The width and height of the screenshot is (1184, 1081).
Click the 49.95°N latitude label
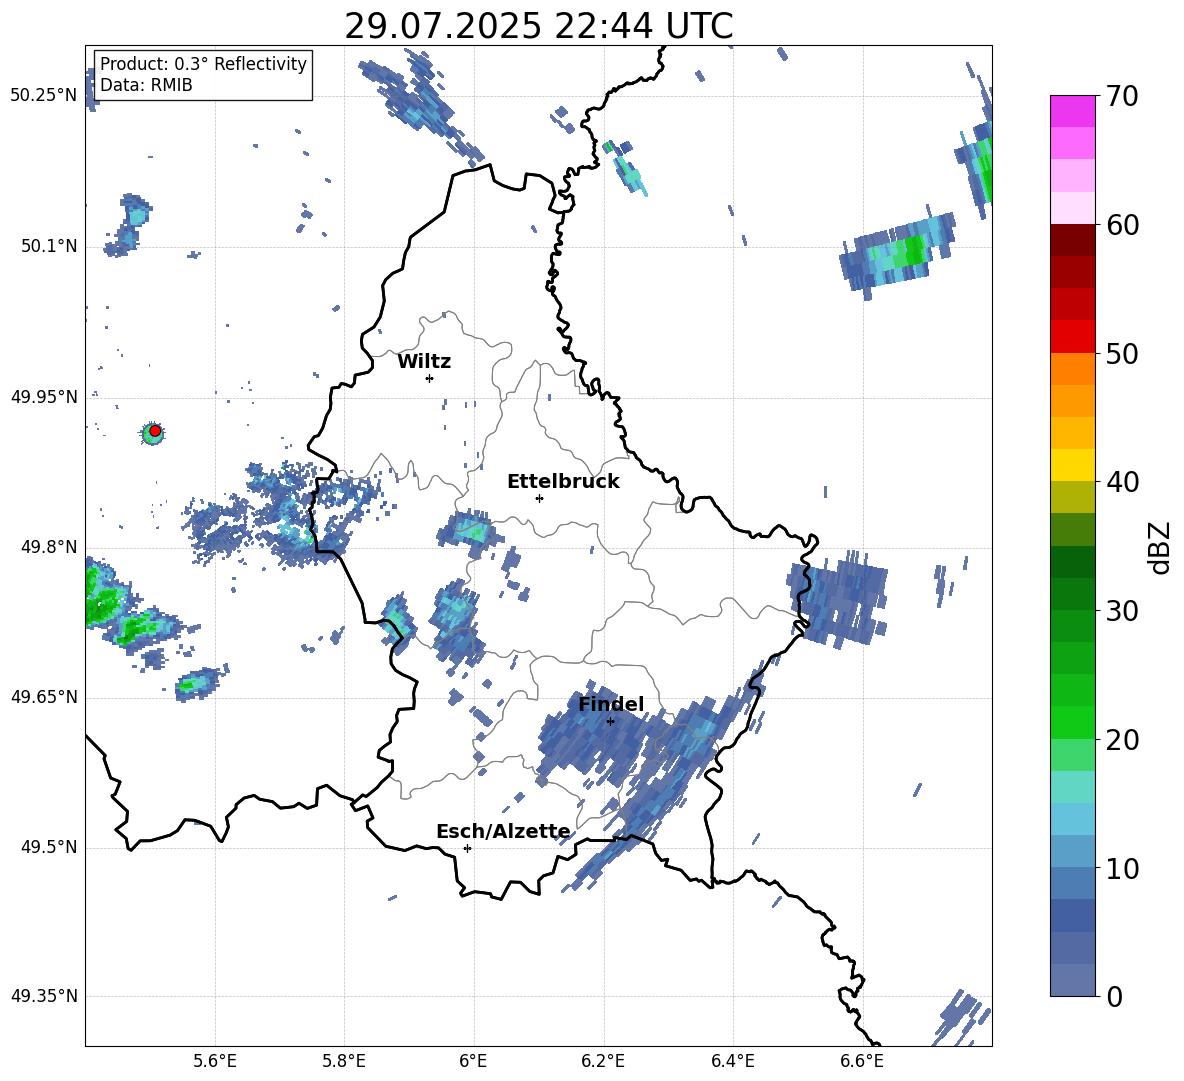coord(44,396)
